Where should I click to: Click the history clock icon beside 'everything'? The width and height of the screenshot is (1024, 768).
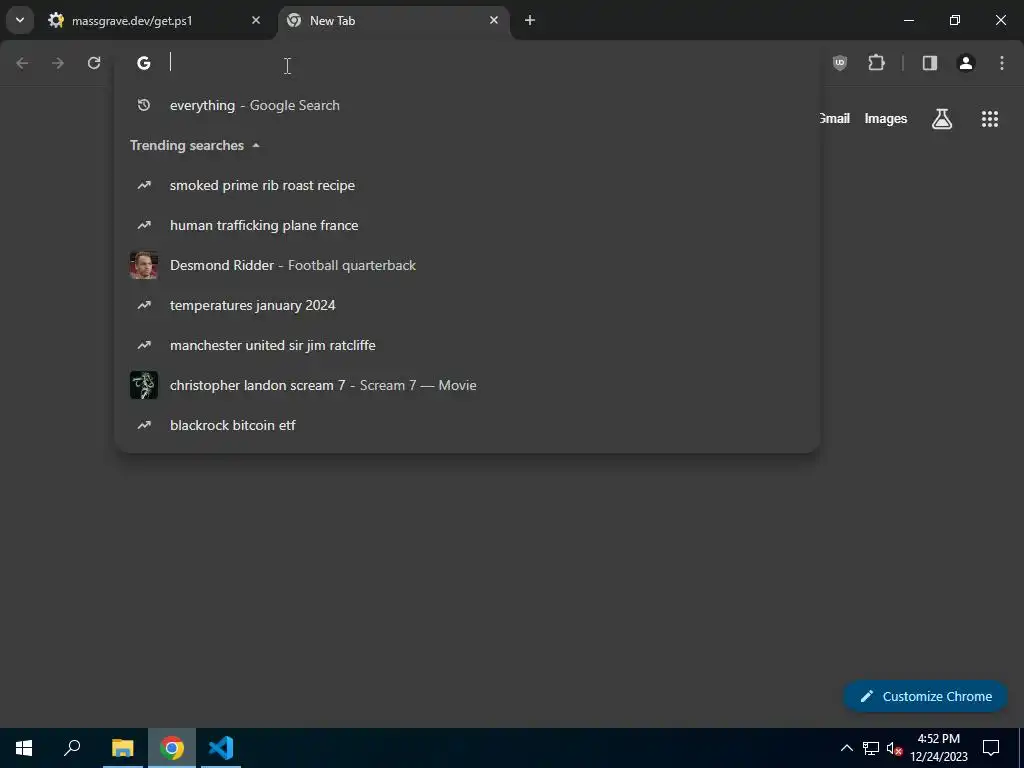coord(144,105)
